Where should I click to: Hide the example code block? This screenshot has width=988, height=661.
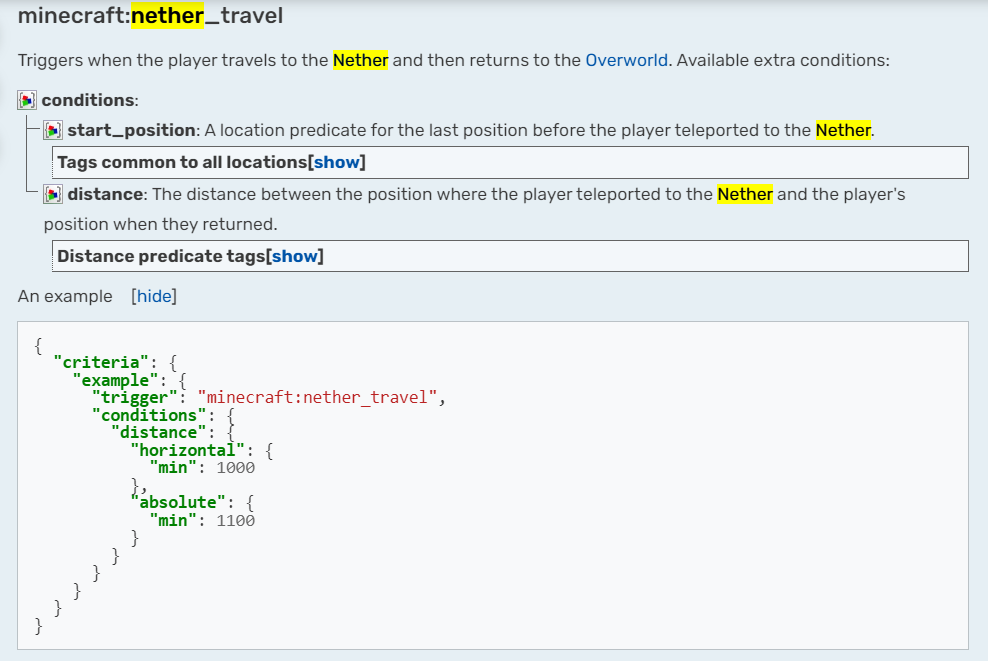point(154,296)
